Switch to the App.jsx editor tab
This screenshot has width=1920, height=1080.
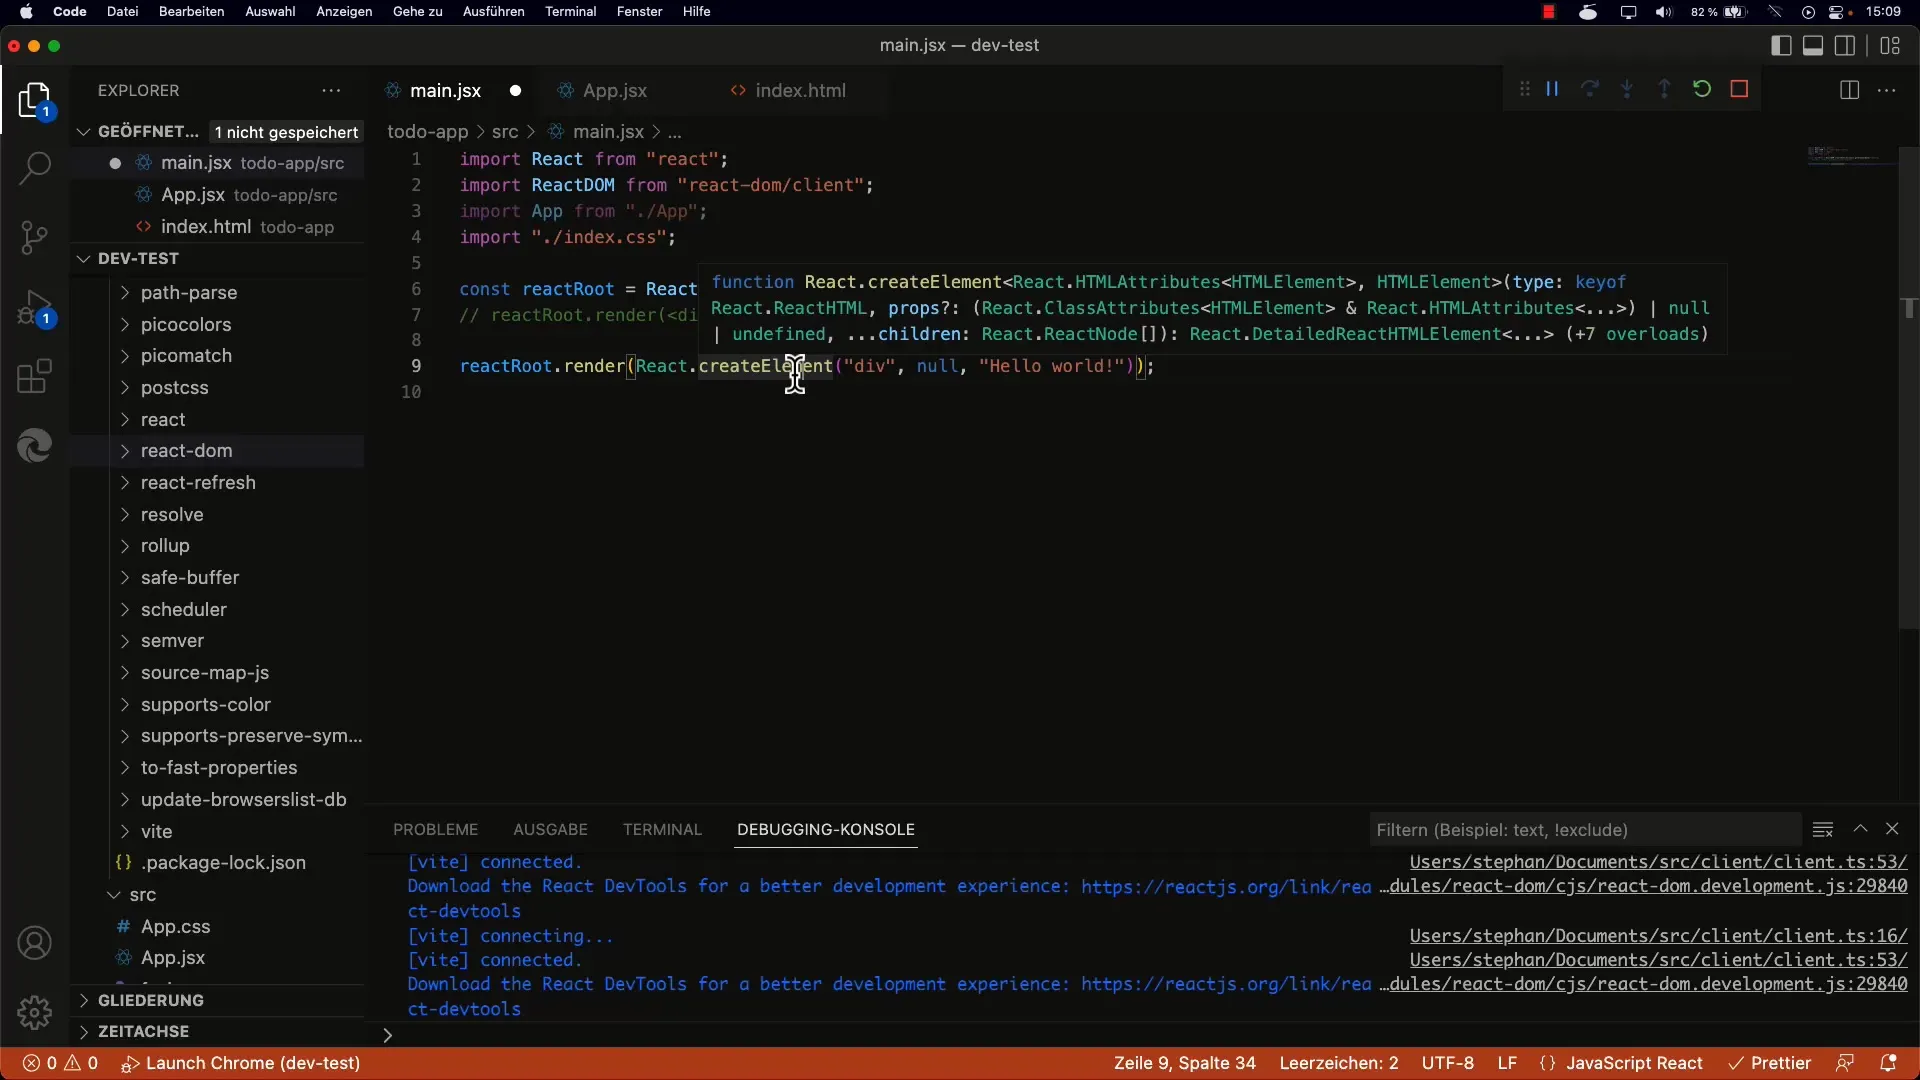(614, 90)
